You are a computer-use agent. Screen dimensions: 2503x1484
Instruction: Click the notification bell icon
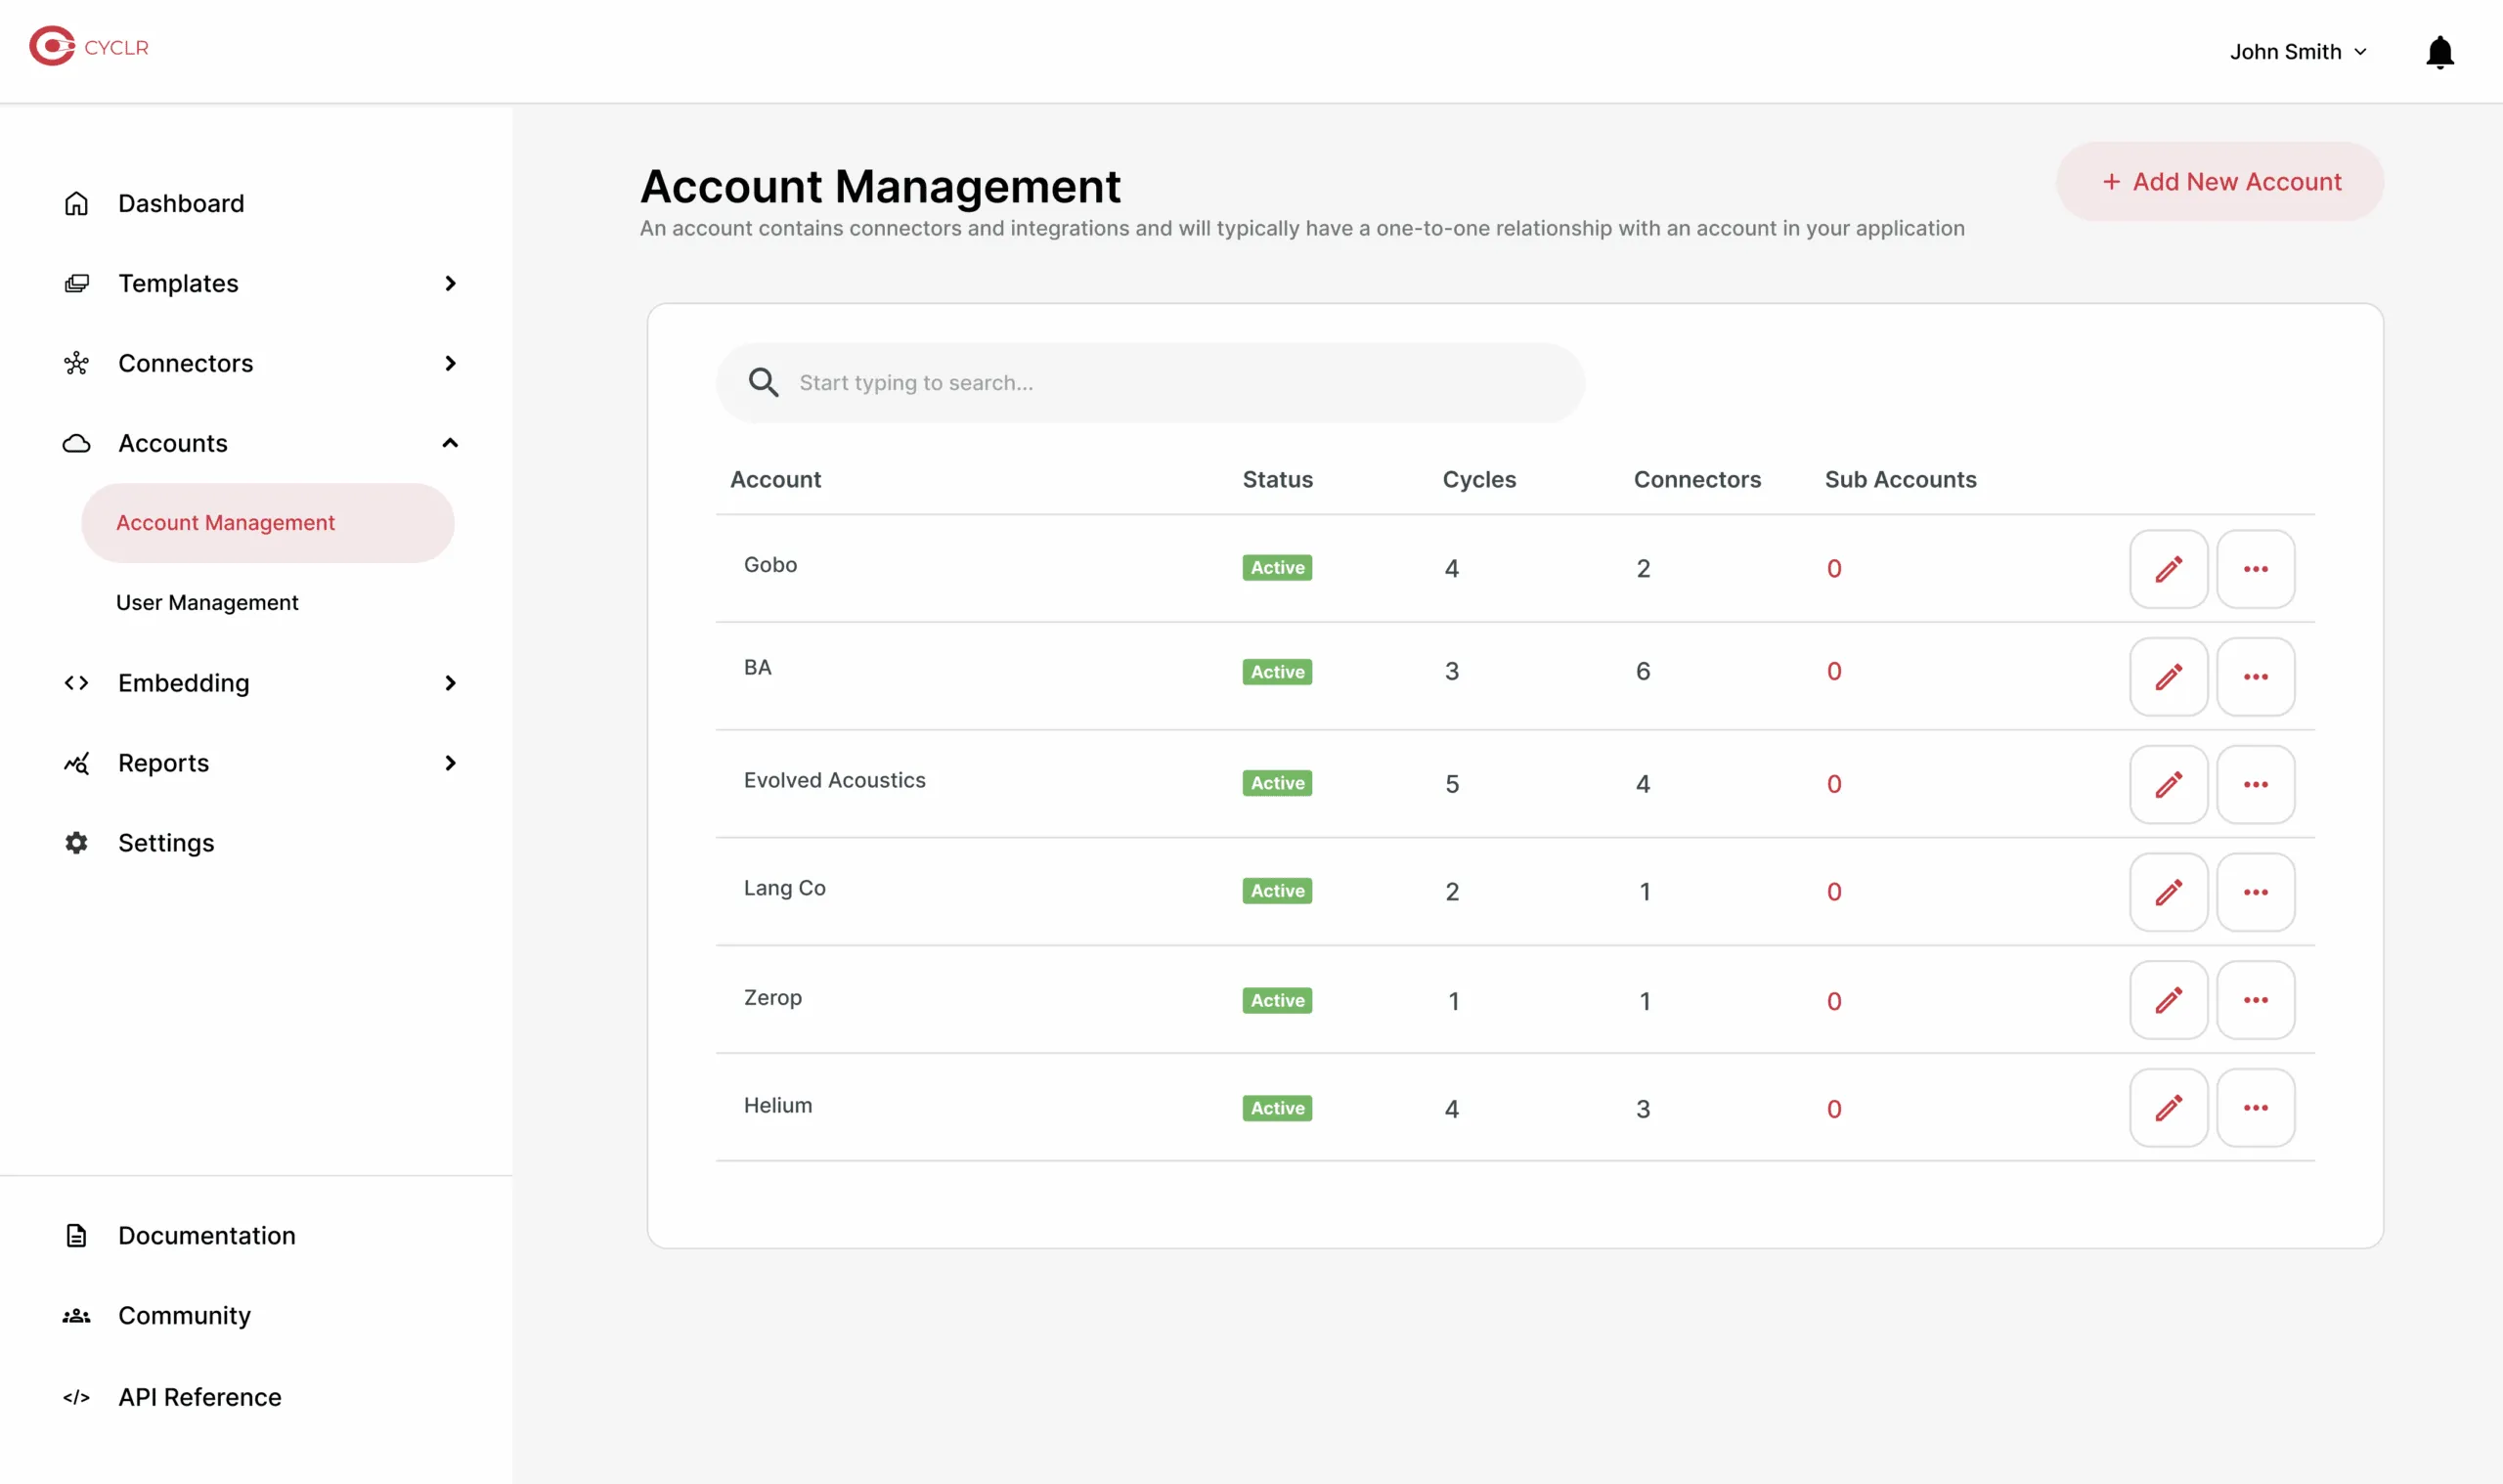pyautogui.click(x=2440, y=51)
